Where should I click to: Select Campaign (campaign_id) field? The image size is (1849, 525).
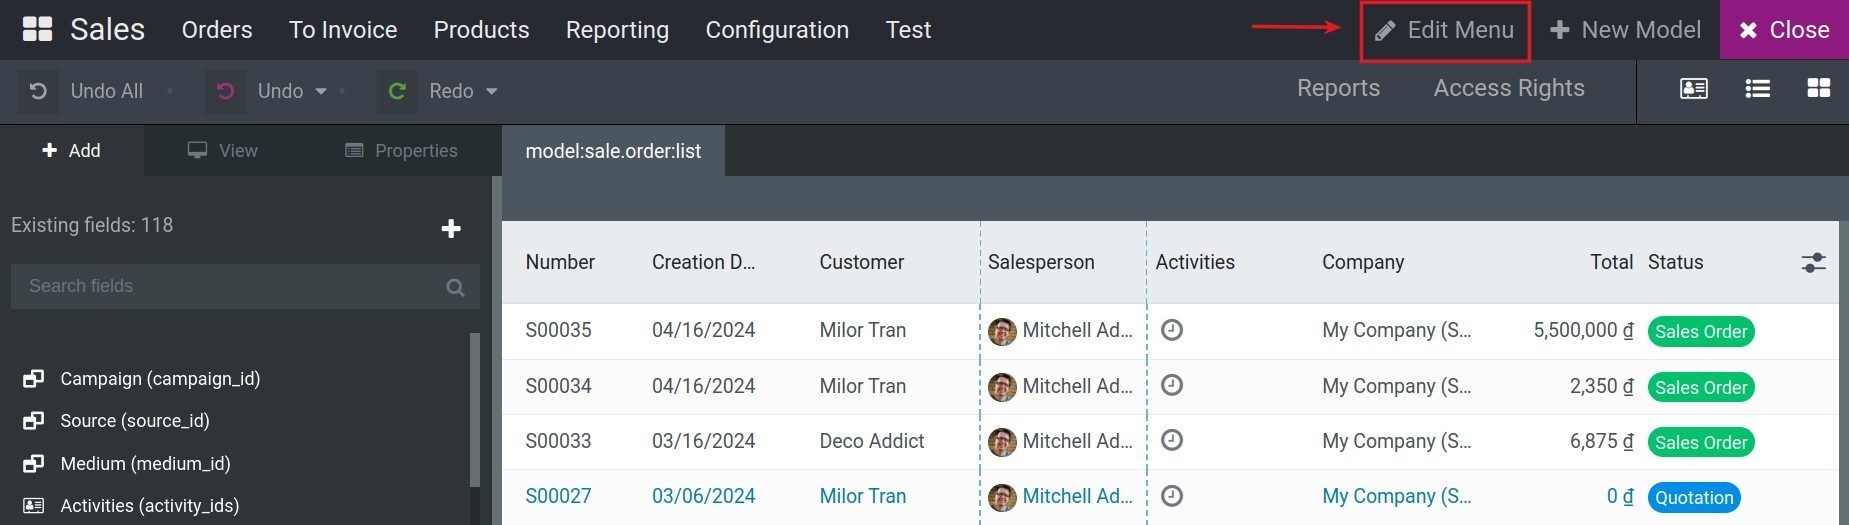click(160, 379)
